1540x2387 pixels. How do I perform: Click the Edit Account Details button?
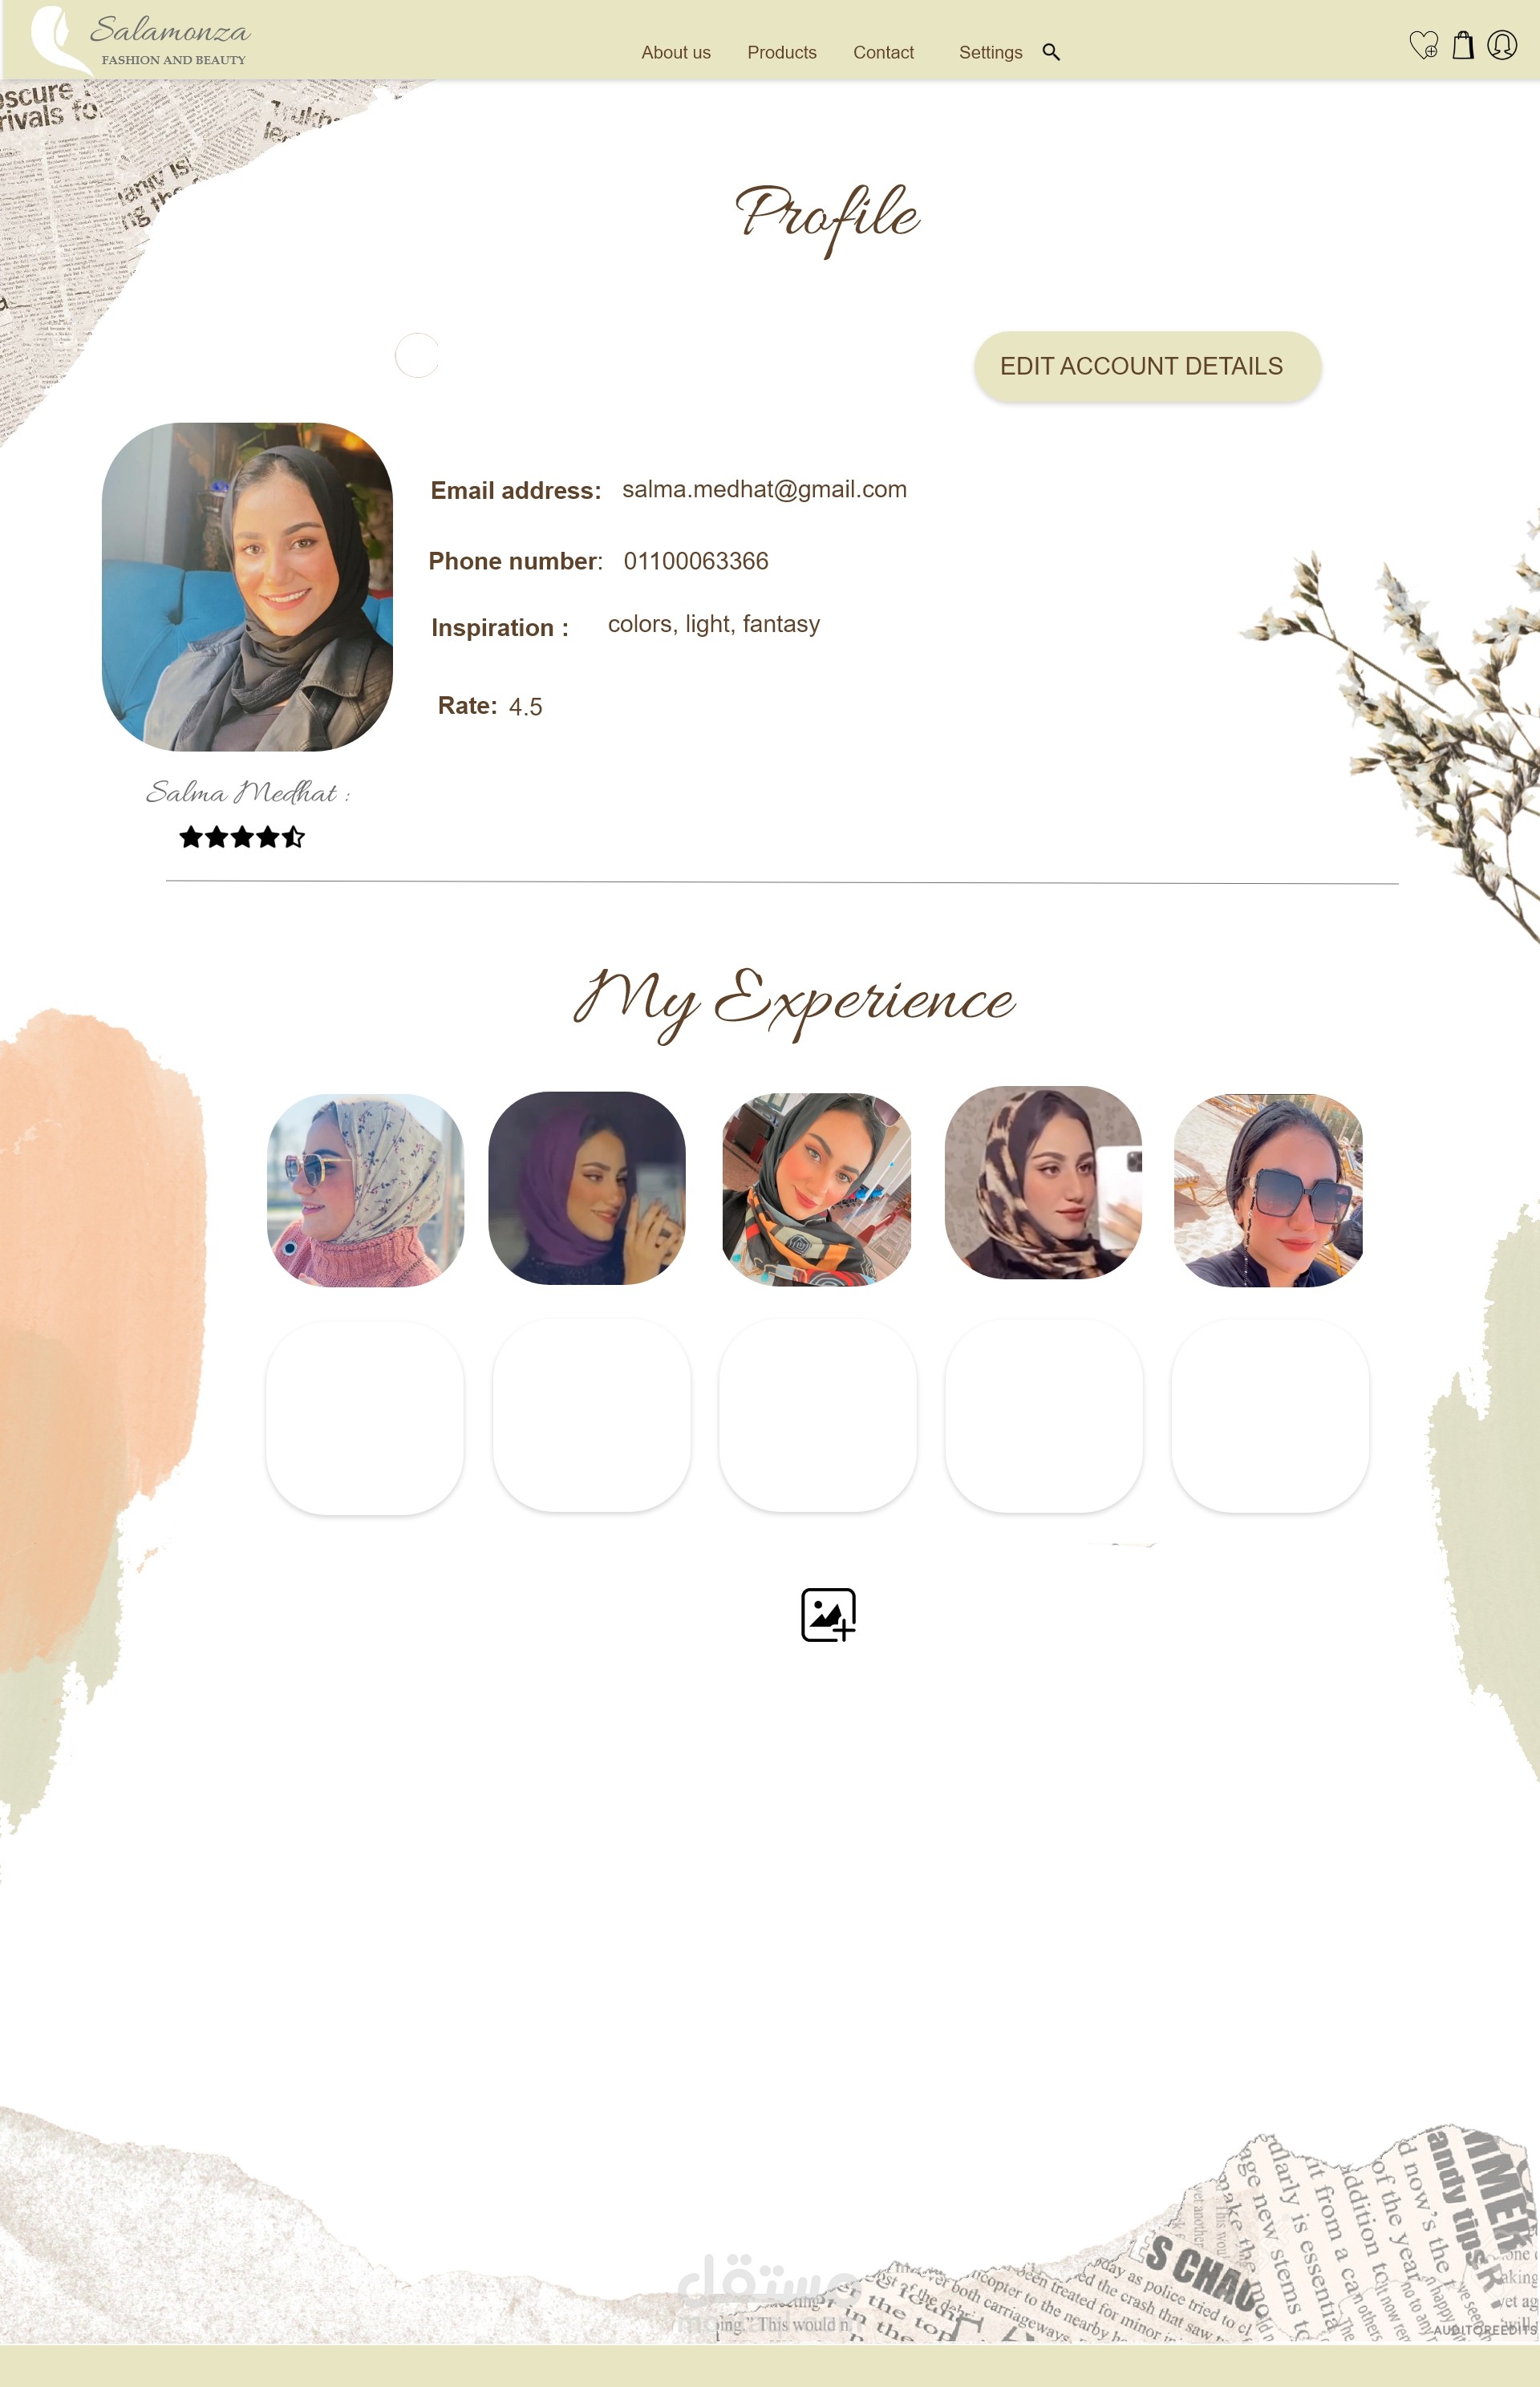coord(1147,367)
